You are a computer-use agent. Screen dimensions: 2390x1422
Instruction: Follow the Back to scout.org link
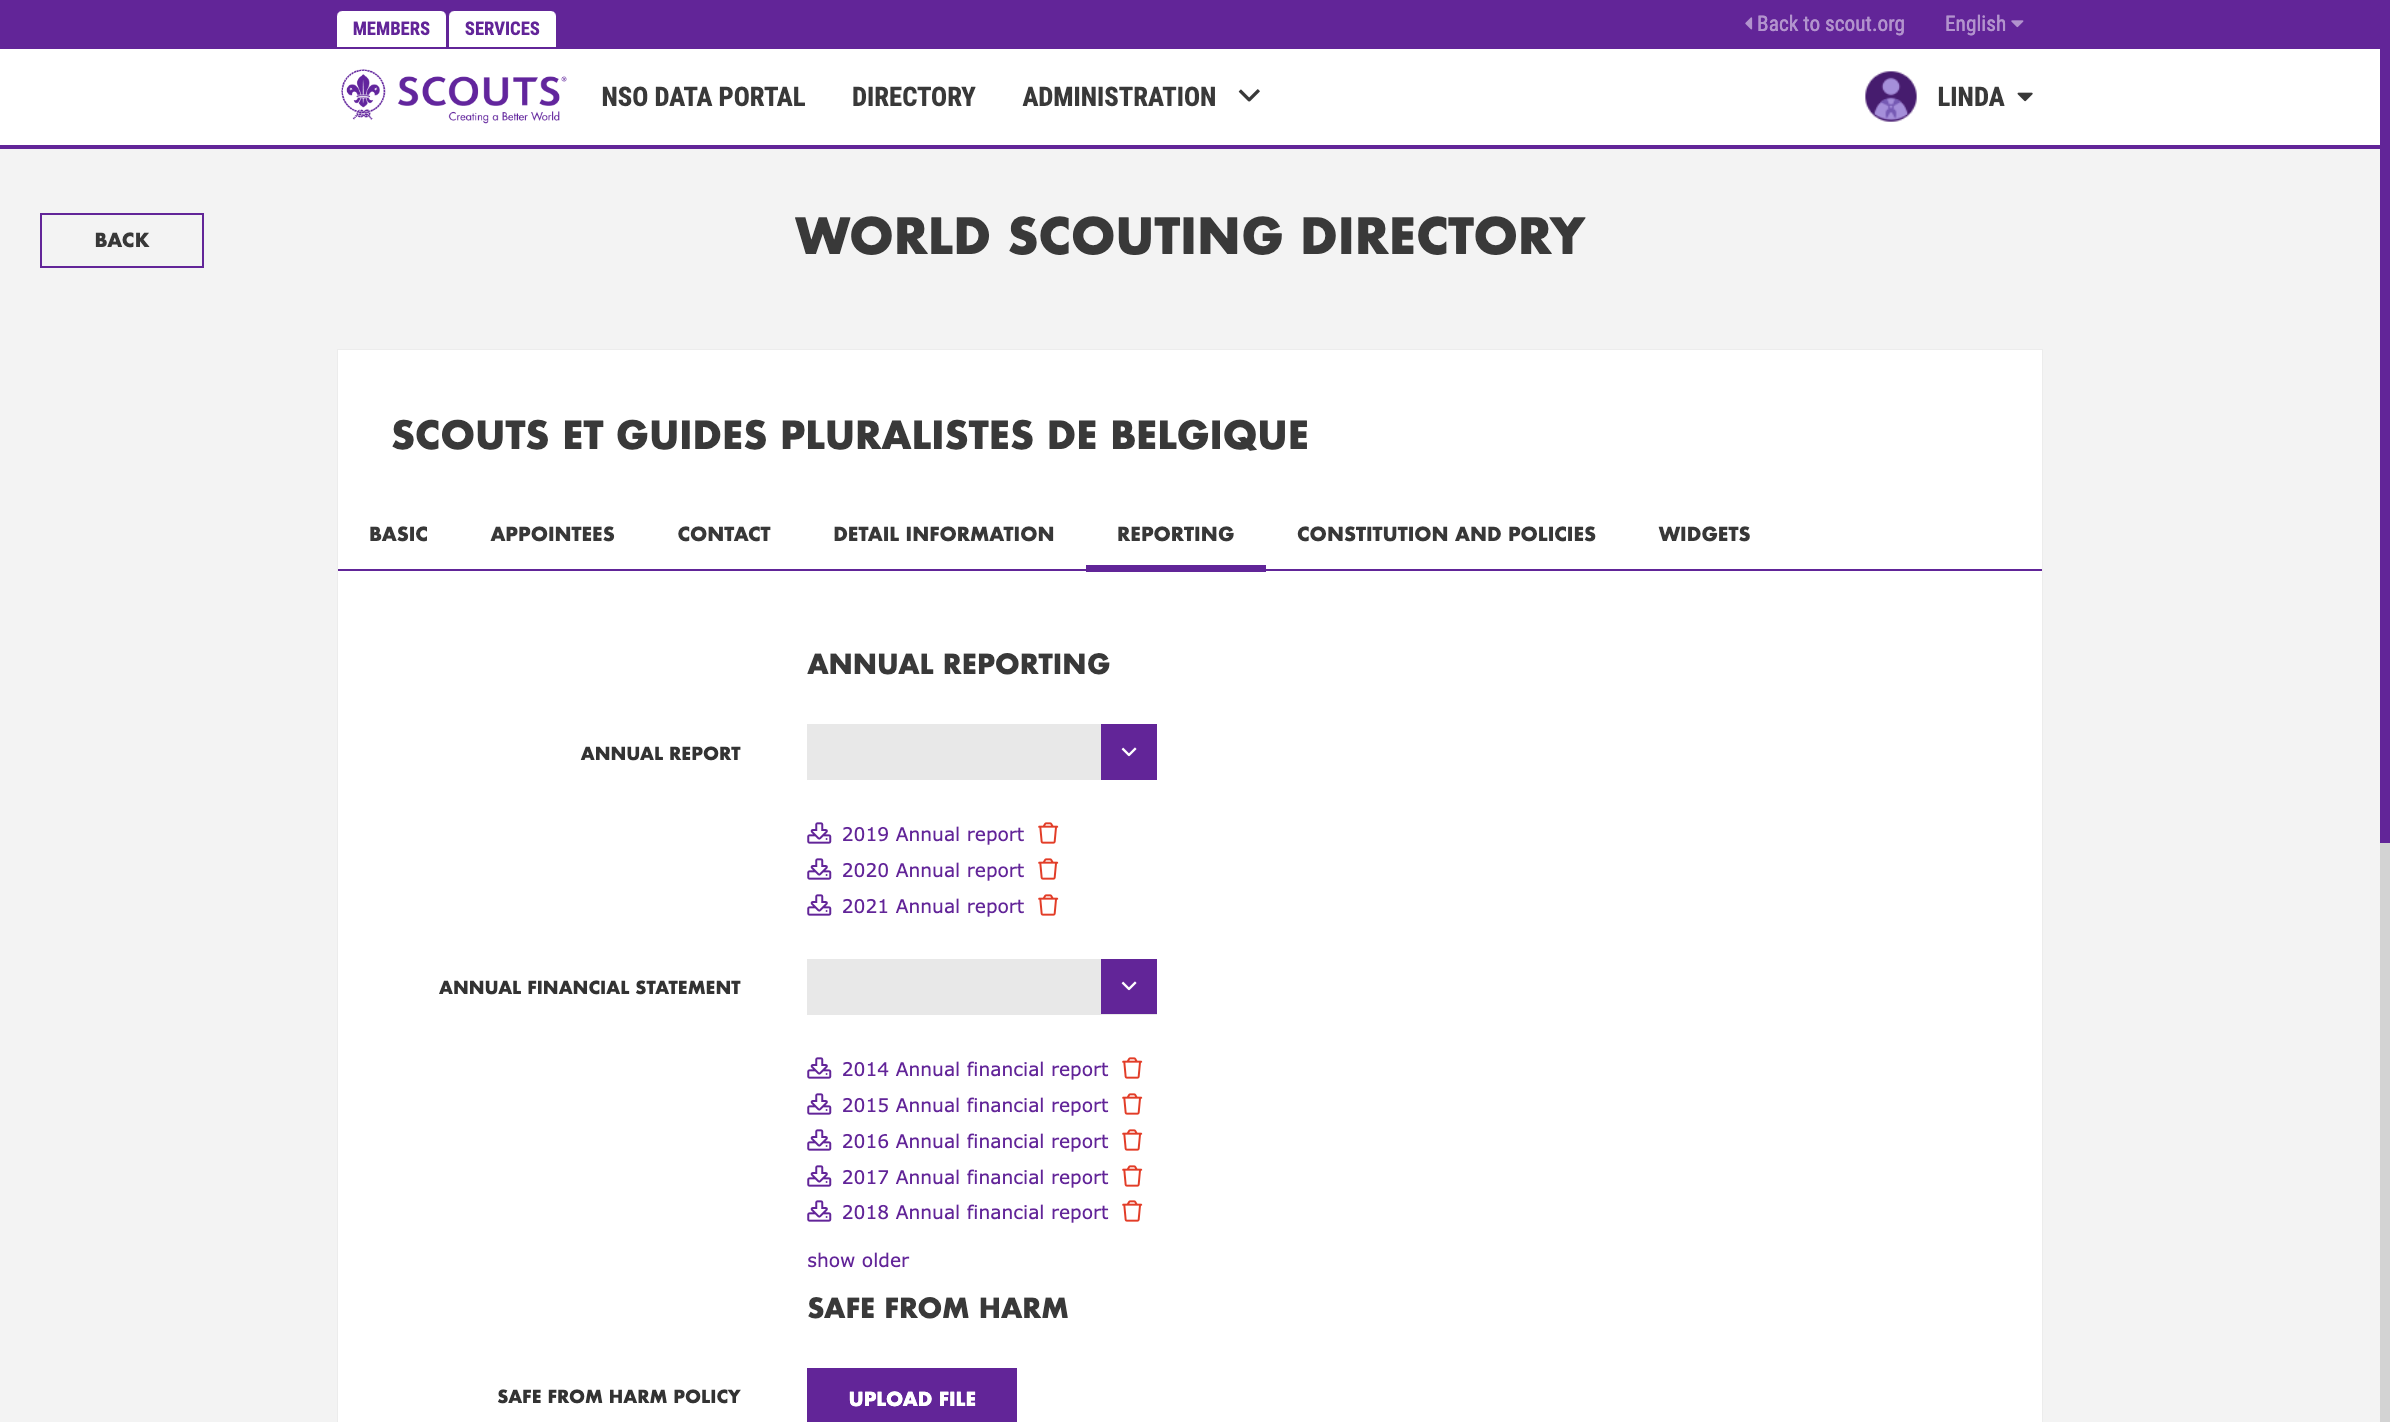[1825, 24]
